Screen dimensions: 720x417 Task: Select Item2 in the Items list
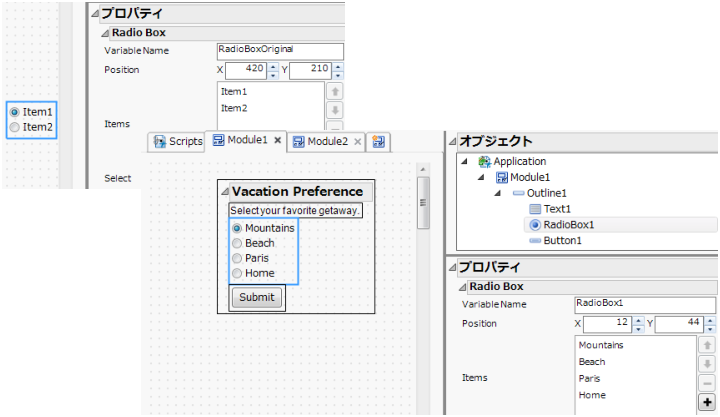pos(234,108)
